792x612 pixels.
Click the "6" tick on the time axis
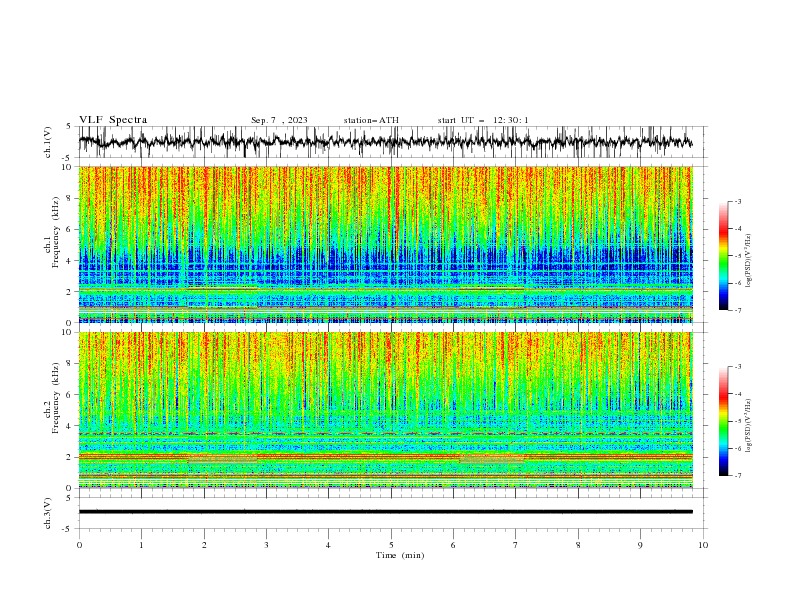click(x=454, y=545)
